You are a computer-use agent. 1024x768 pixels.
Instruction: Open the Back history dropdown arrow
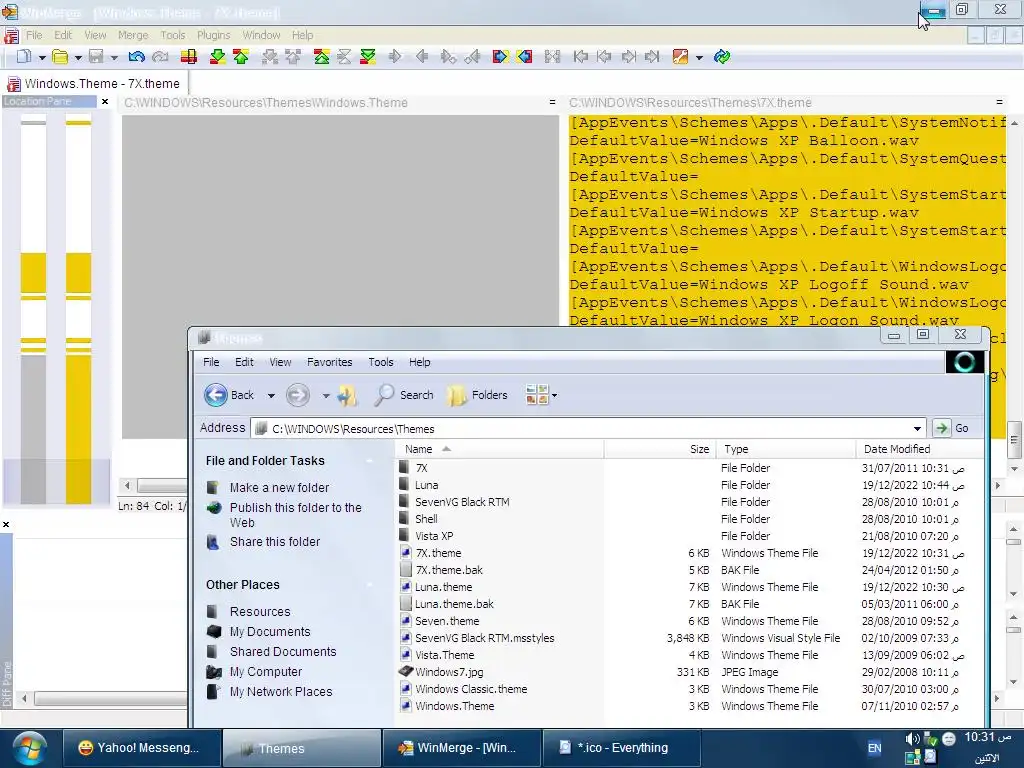270,396
